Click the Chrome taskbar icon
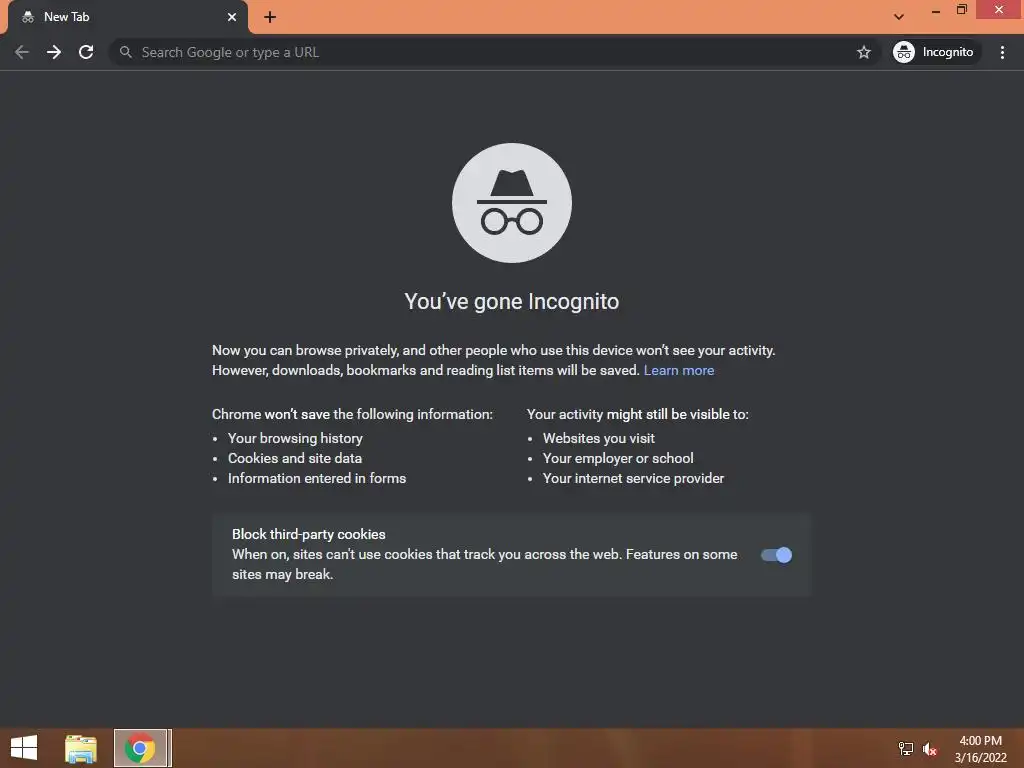 pos(142,748)
